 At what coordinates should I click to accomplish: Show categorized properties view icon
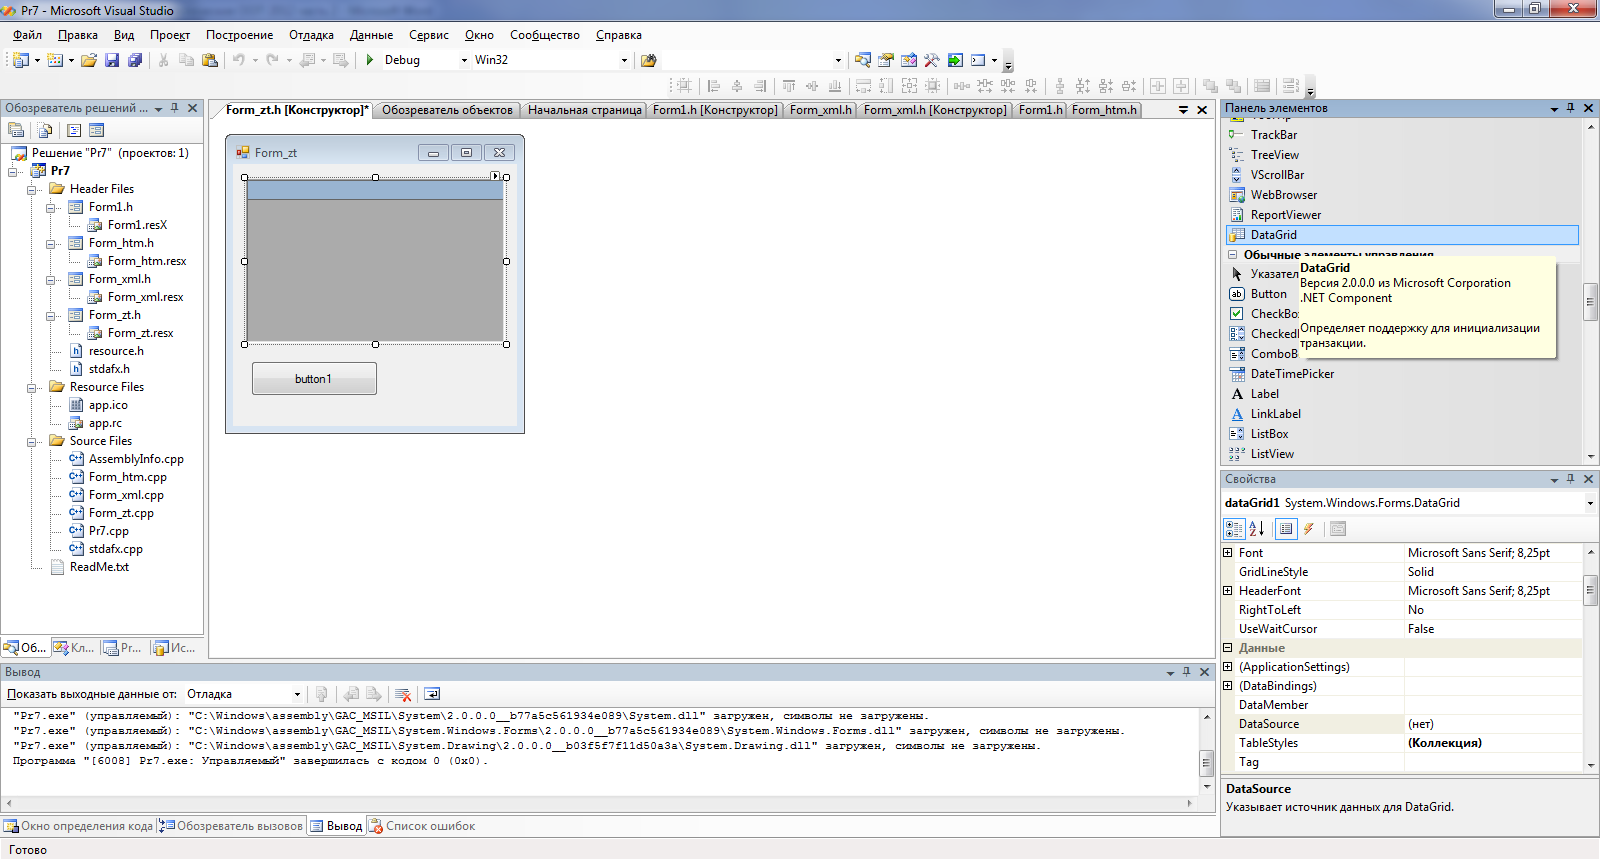[1235, 529]
